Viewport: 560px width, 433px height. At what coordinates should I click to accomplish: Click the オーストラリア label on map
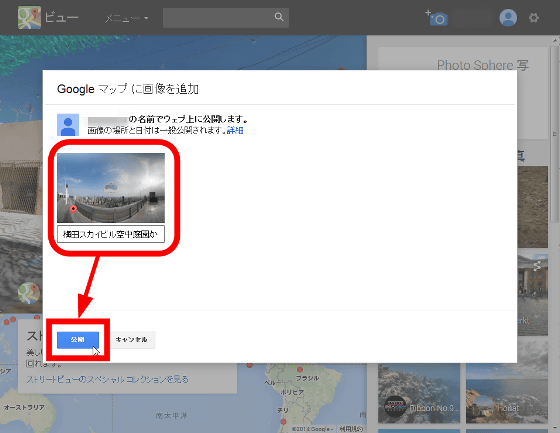click(x=24, y=407)
